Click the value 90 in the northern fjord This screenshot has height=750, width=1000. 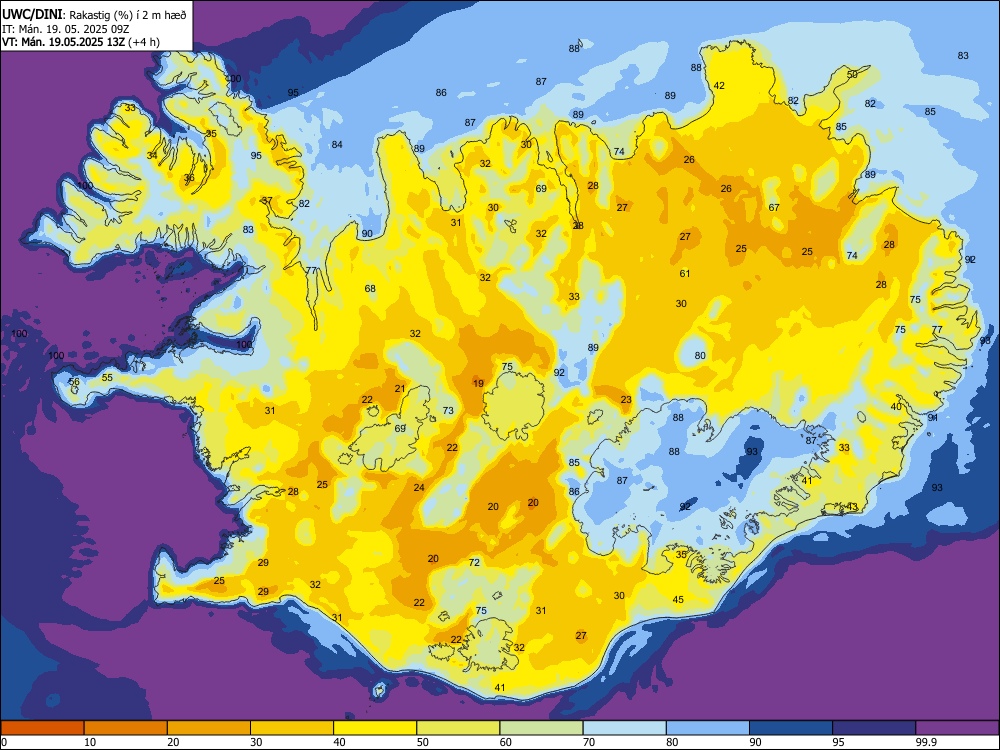point(367,234)
